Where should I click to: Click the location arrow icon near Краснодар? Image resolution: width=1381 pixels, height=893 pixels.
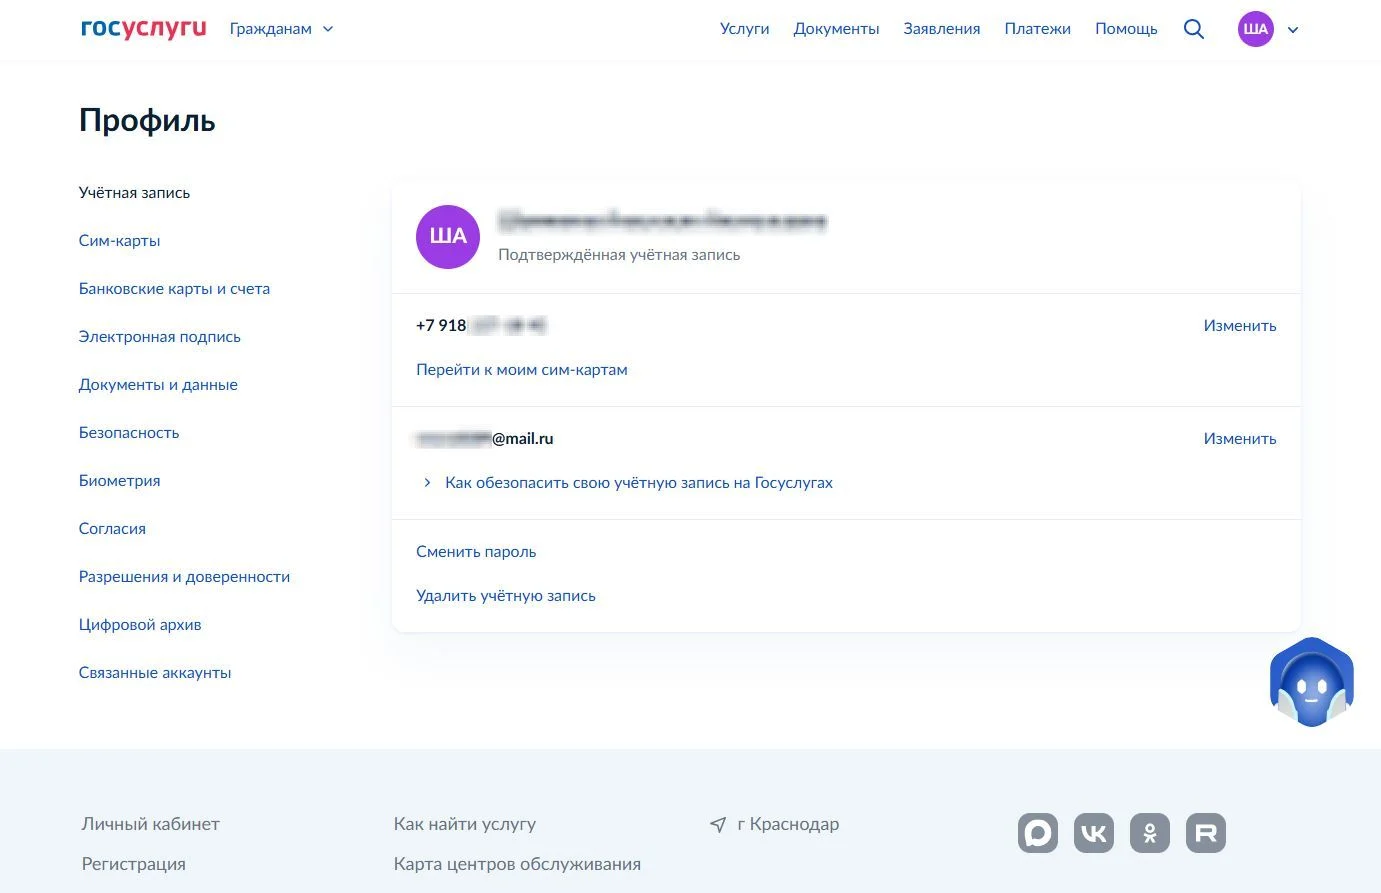(718, 825)
